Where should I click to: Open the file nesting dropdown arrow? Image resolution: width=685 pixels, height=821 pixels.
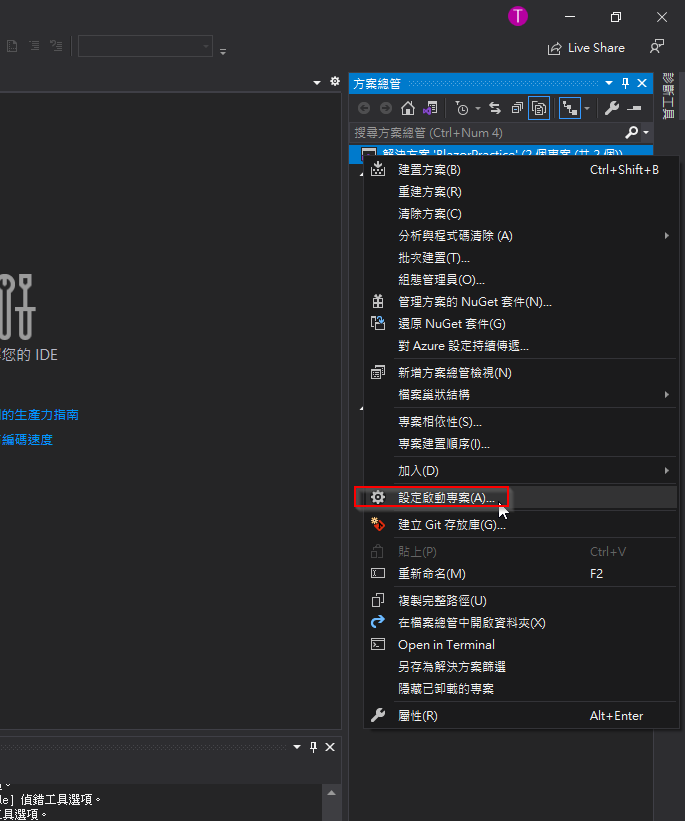click(x=587, y=108)
